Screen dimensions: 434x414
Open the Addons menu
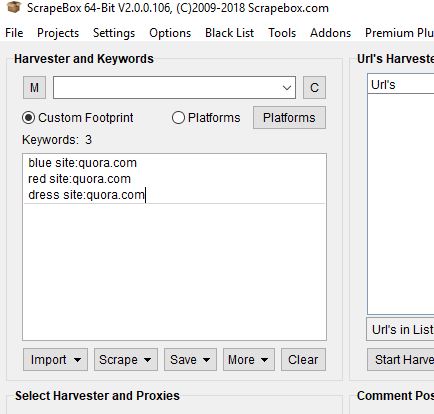330,33
